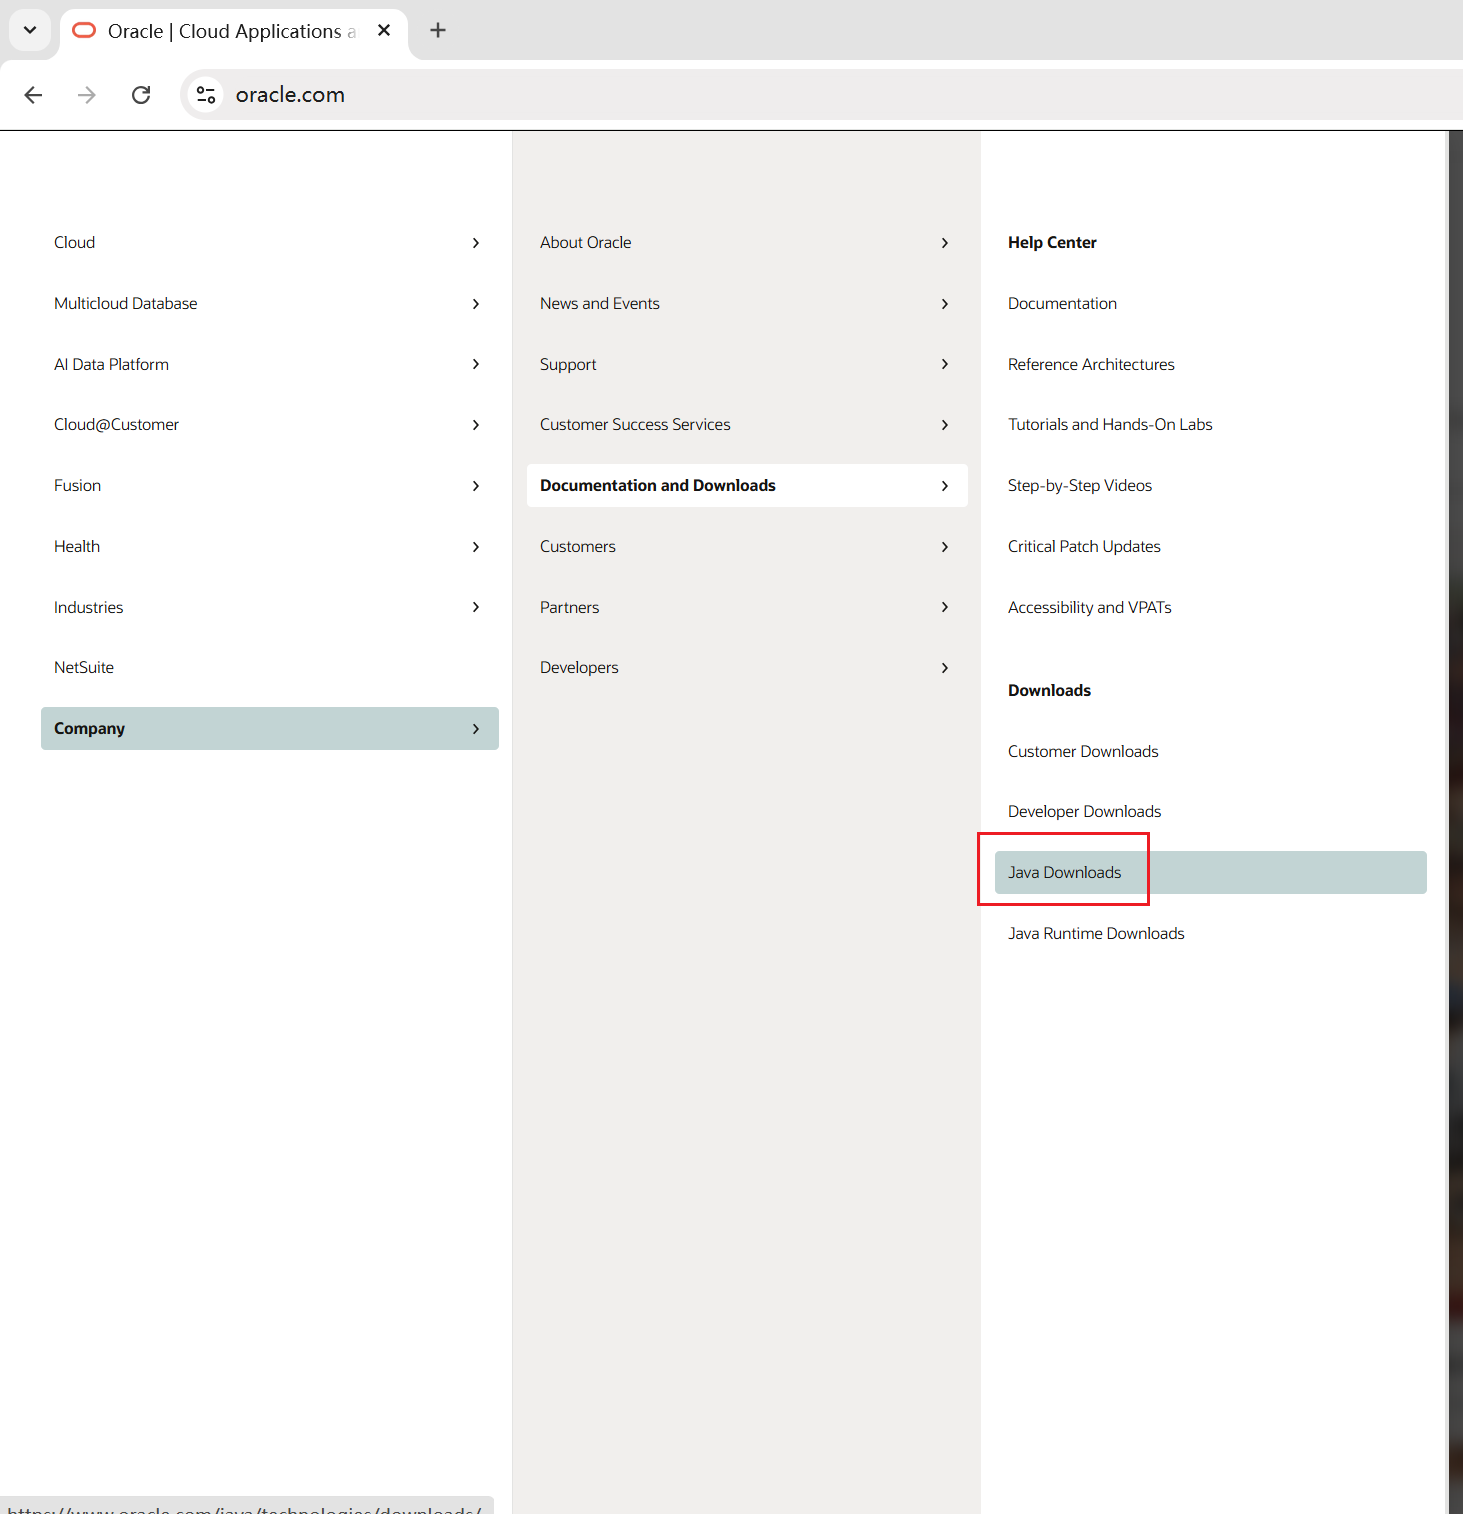
Task: Open the Support submenu
Action: [747, 364]
